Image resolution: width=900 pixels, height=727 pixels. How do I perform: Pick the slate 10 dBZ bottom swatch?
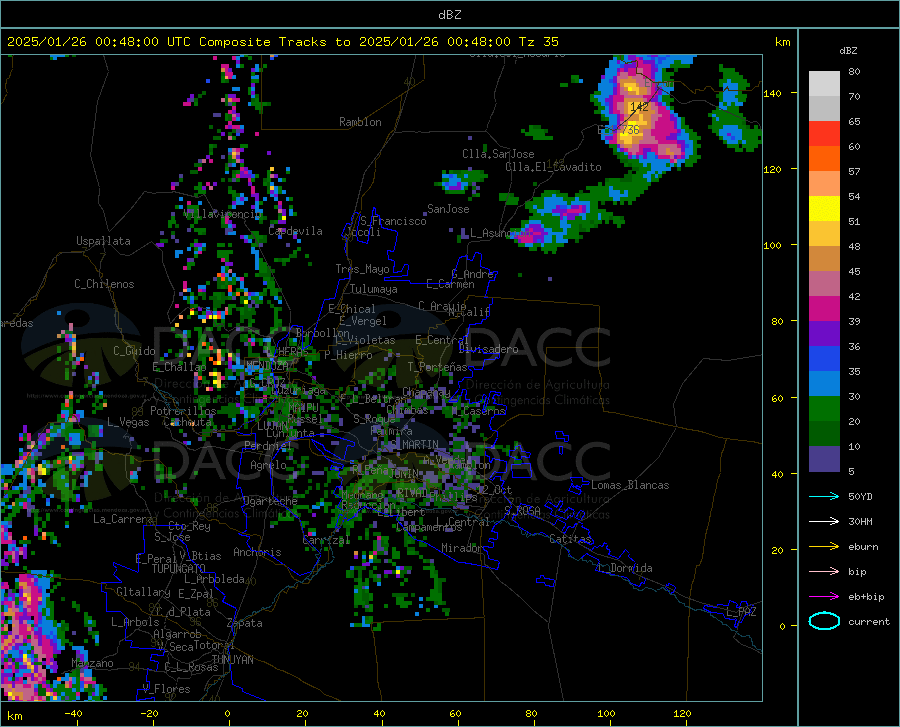point(824,458)
